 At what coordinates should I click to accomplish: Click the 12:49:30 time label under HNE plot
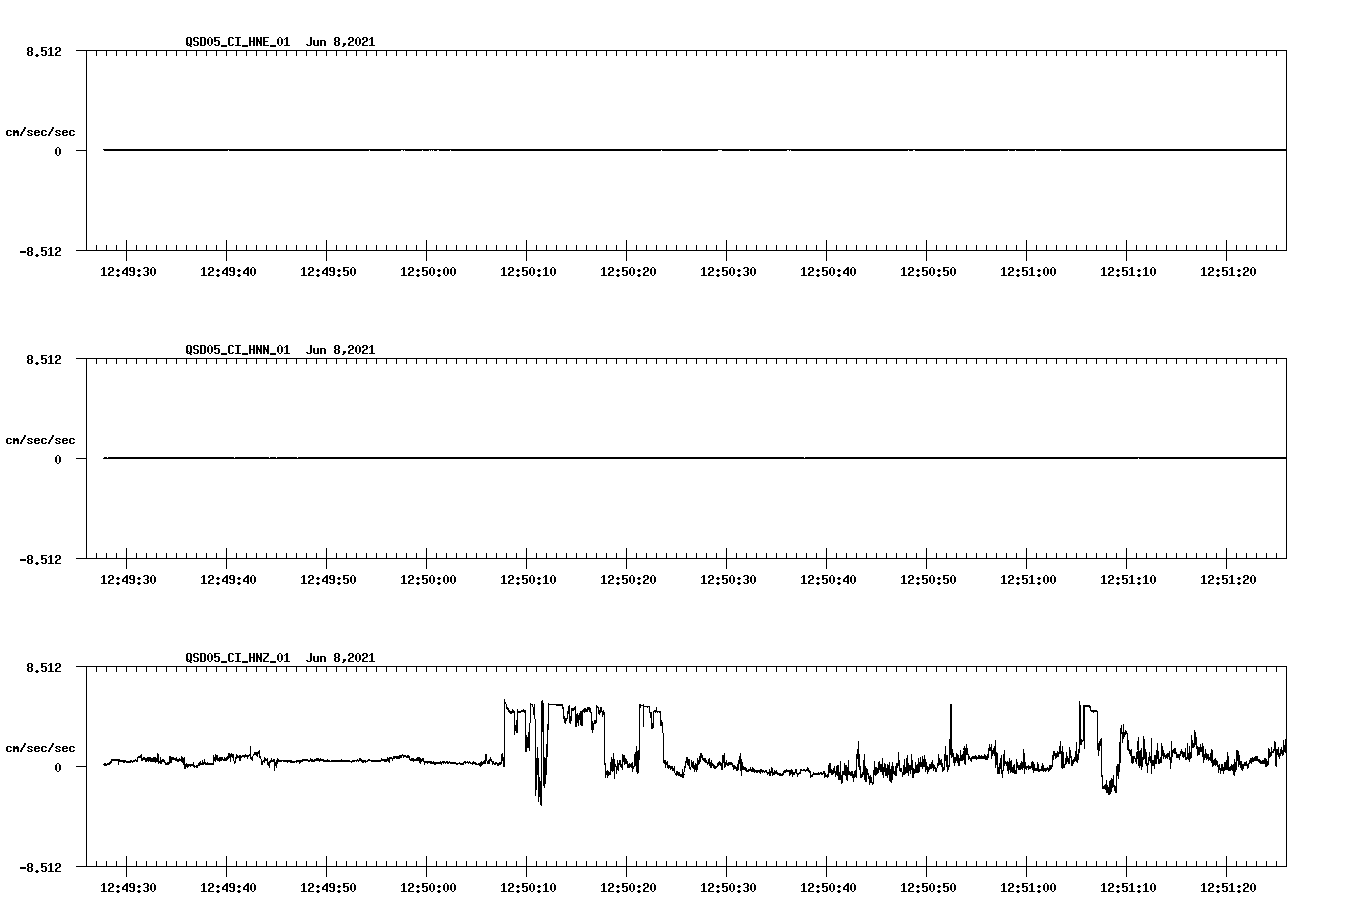coord(128,271)
